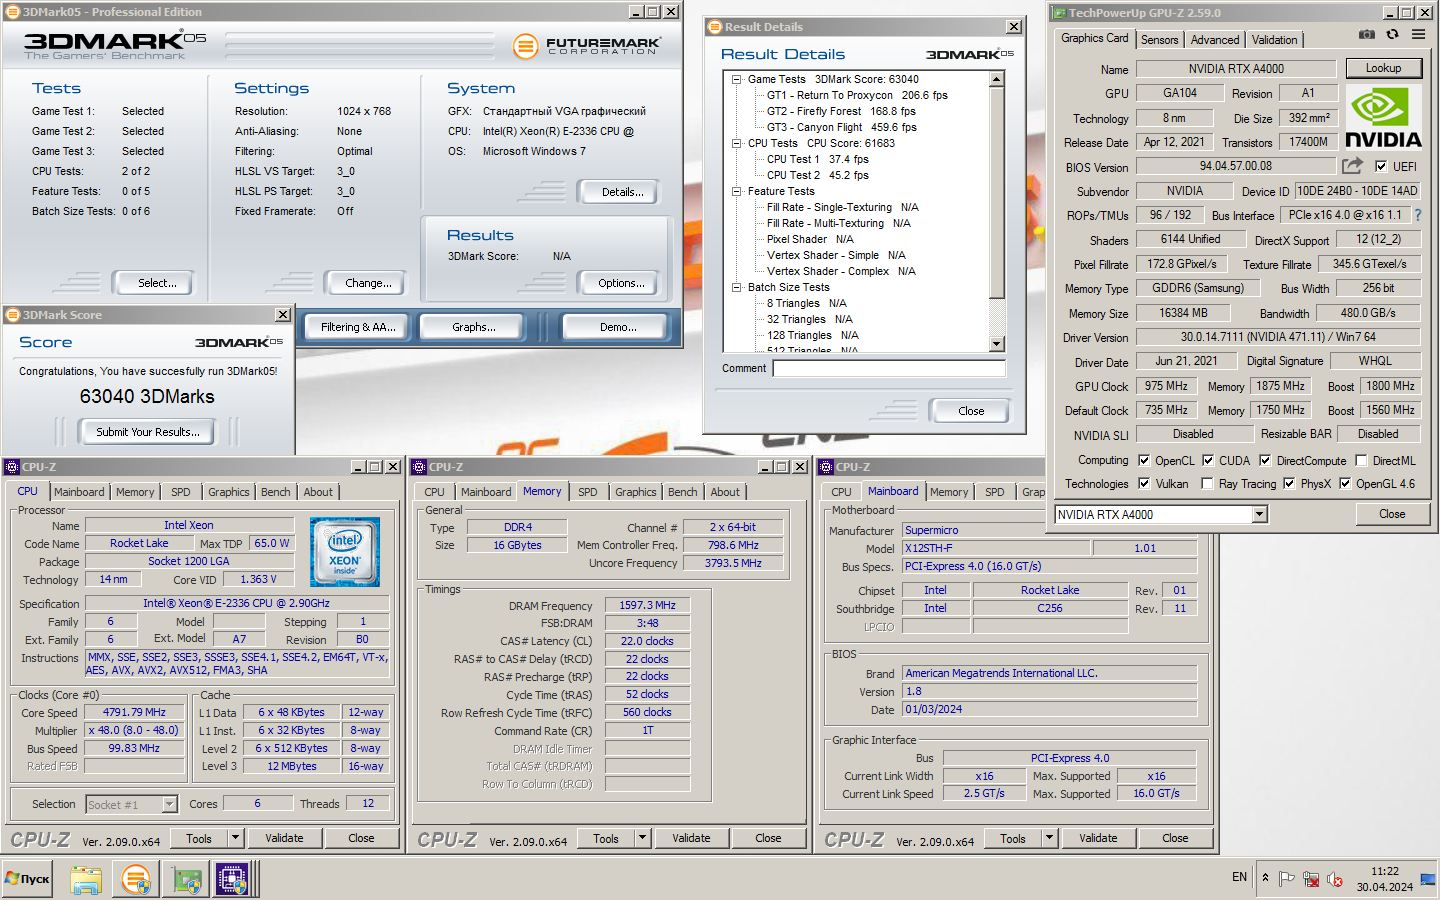Switch to the Sensors tab in GPU-Z
1440x900 pixels.
point(1159,39)
